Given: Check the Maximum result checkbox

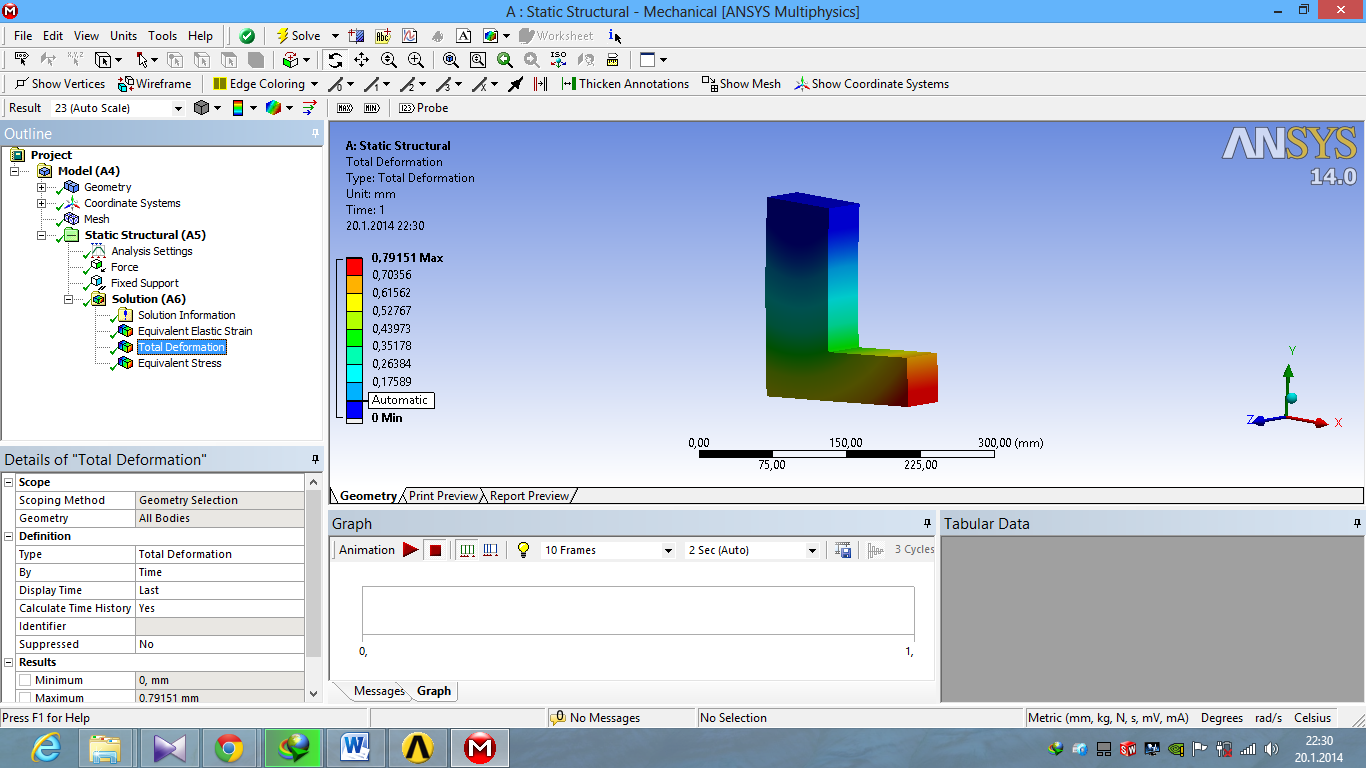Looking at the screenshot, I should [25, 698].
